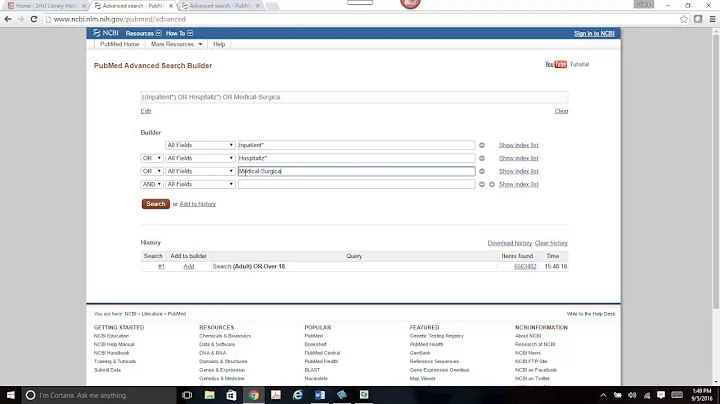This screenshot has height=404, width=720.
Task: Open field dropdown for Medical-Surgica row
Action: point(200,171)
